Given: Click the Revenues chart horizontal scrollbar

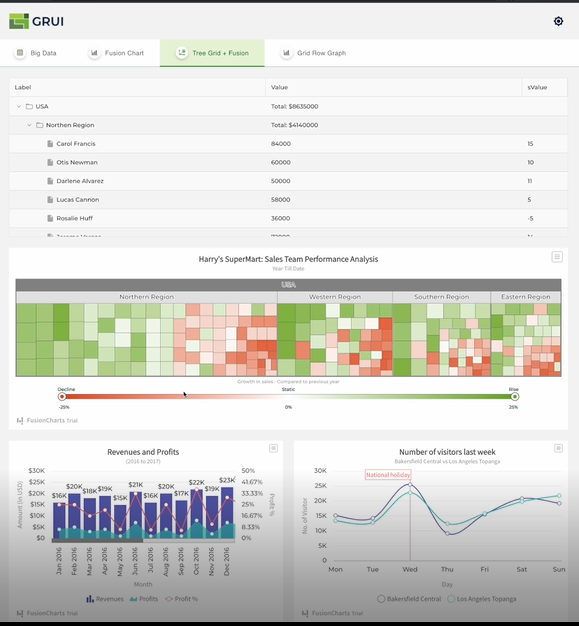Looking at the screenshot, I should click(x=97, y=541).
